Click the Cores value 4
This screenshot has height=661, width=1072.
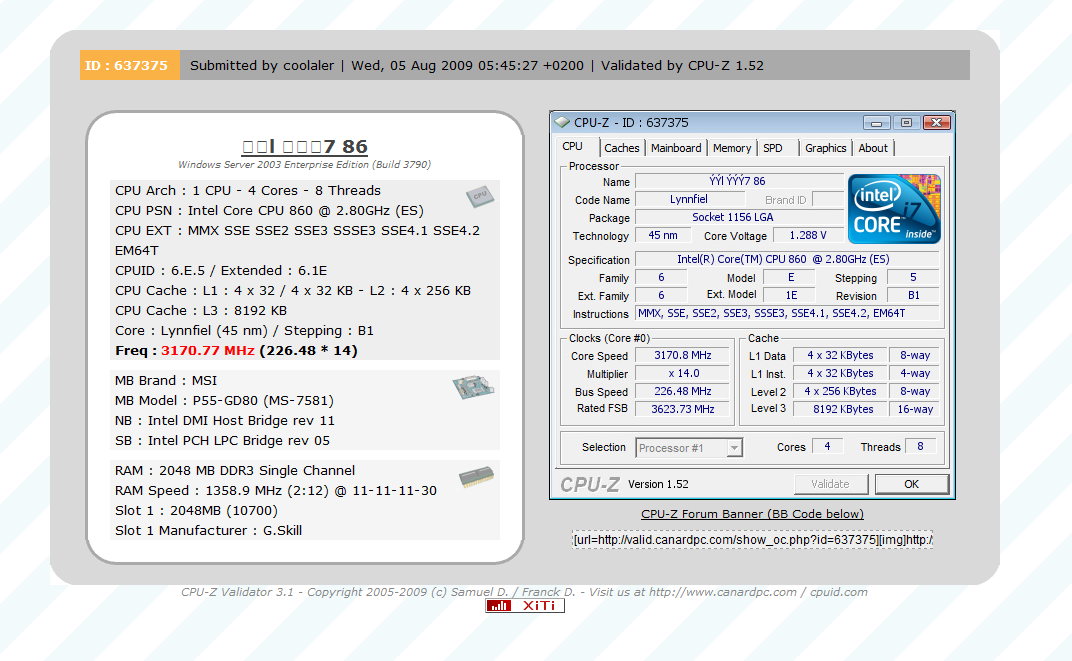[827, 446]
